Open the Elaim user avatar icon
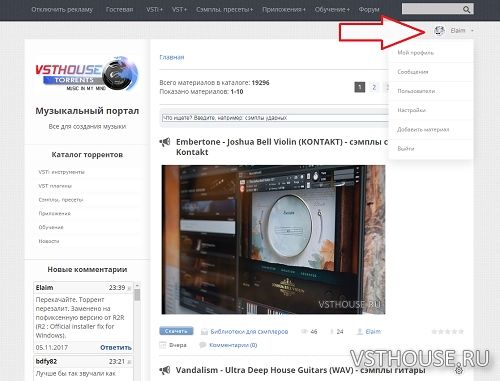This screenshot has width=500, height=381. click(x=439, y=30)
